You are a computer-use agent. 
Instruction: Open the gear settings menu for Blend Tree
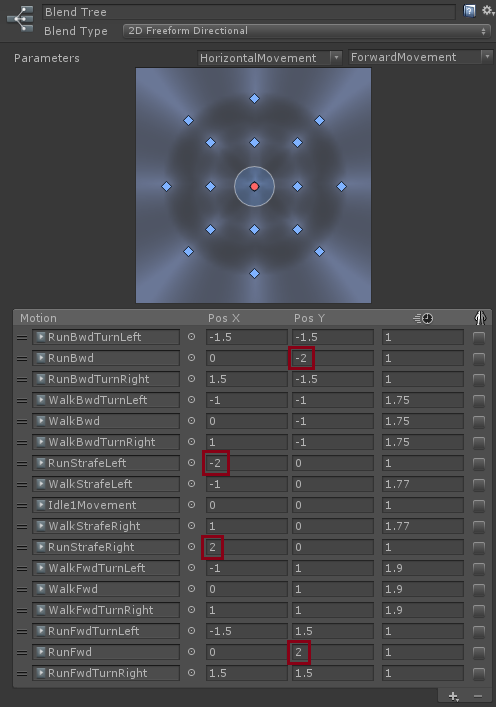coord(488,11)
